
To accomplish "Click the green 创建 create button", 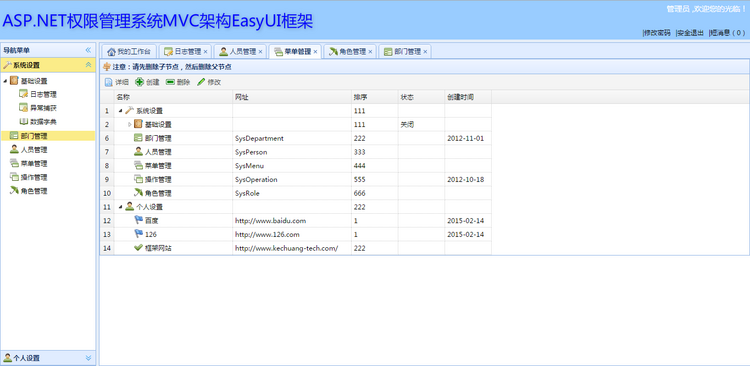I will pos(147,82).
